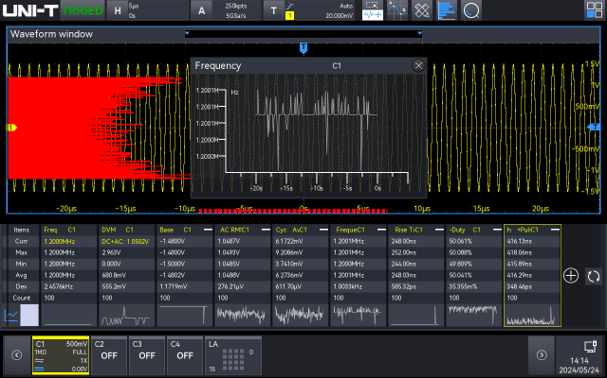The height and width of the screenshot is (378, 607).
Task: Toggle channel C4 on
Action: (185, 355)
